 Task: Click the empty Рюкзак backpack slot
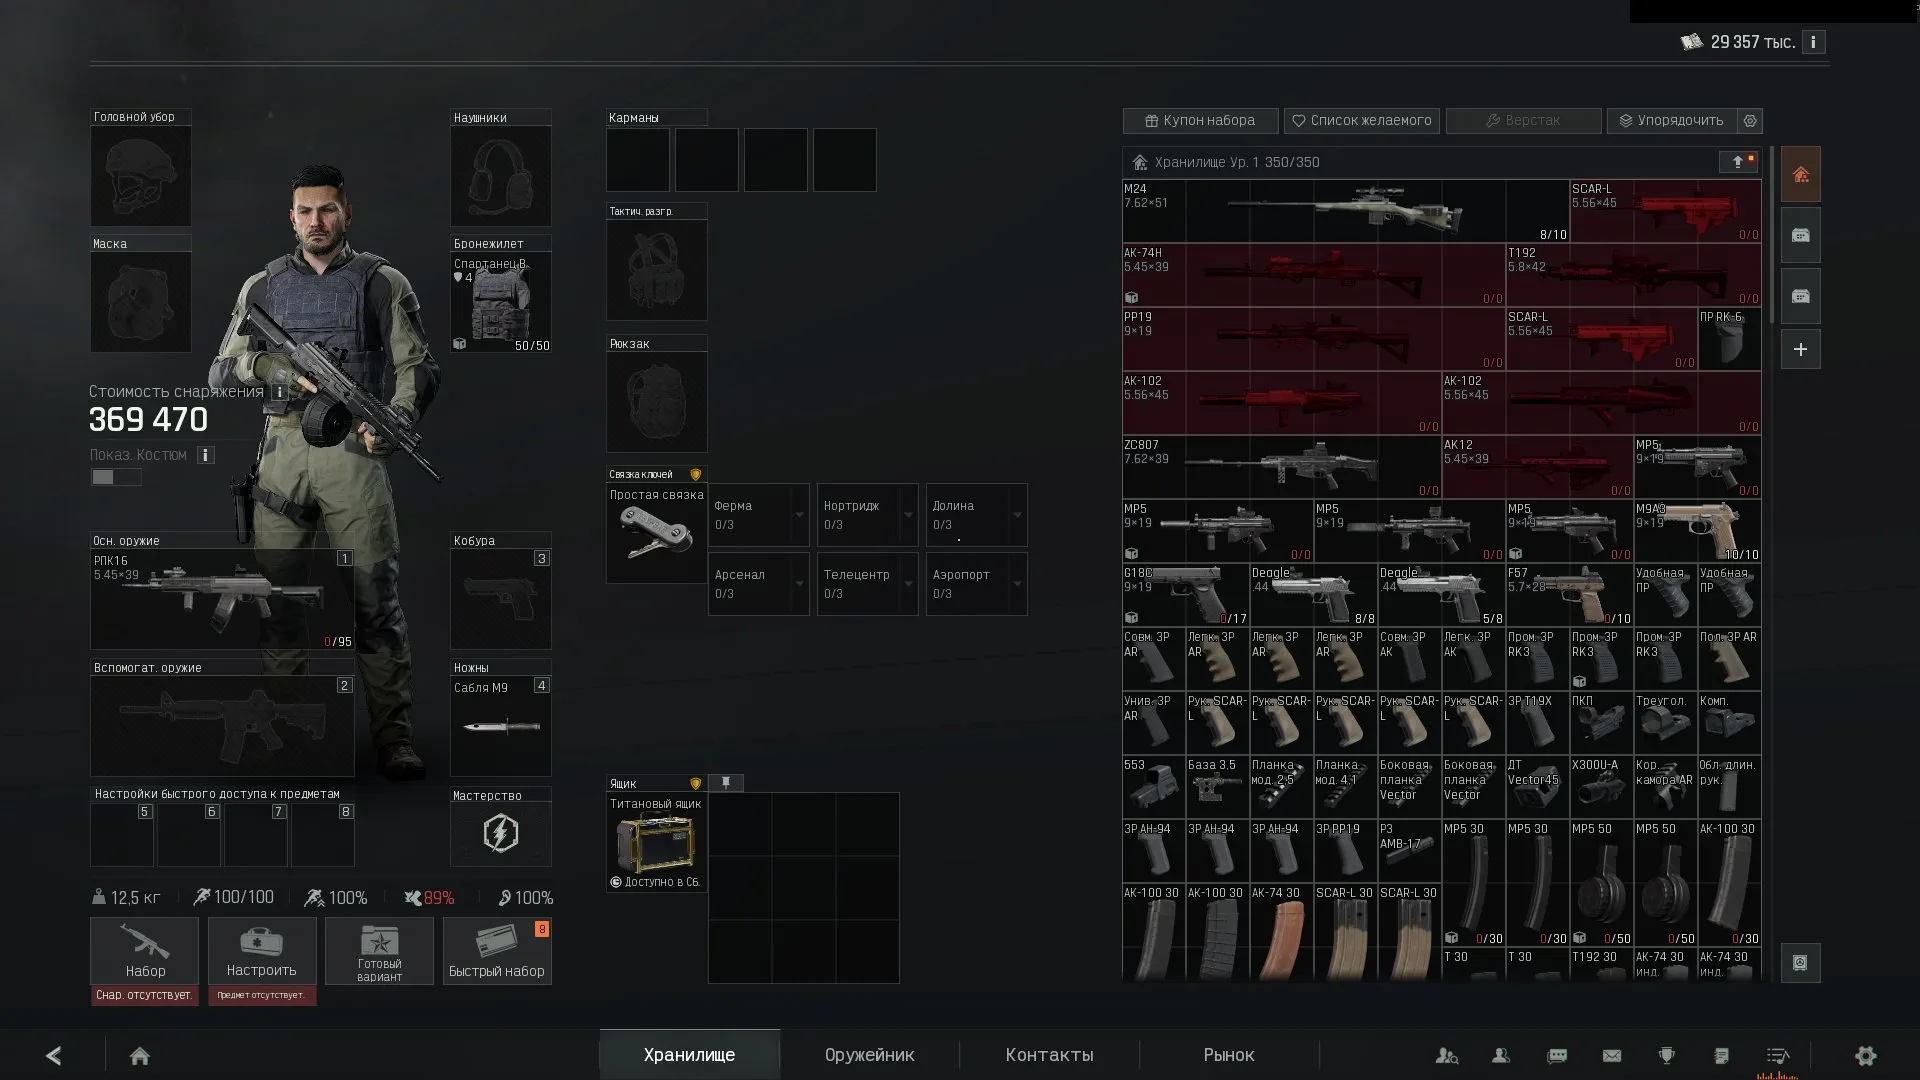pos(657,401)
